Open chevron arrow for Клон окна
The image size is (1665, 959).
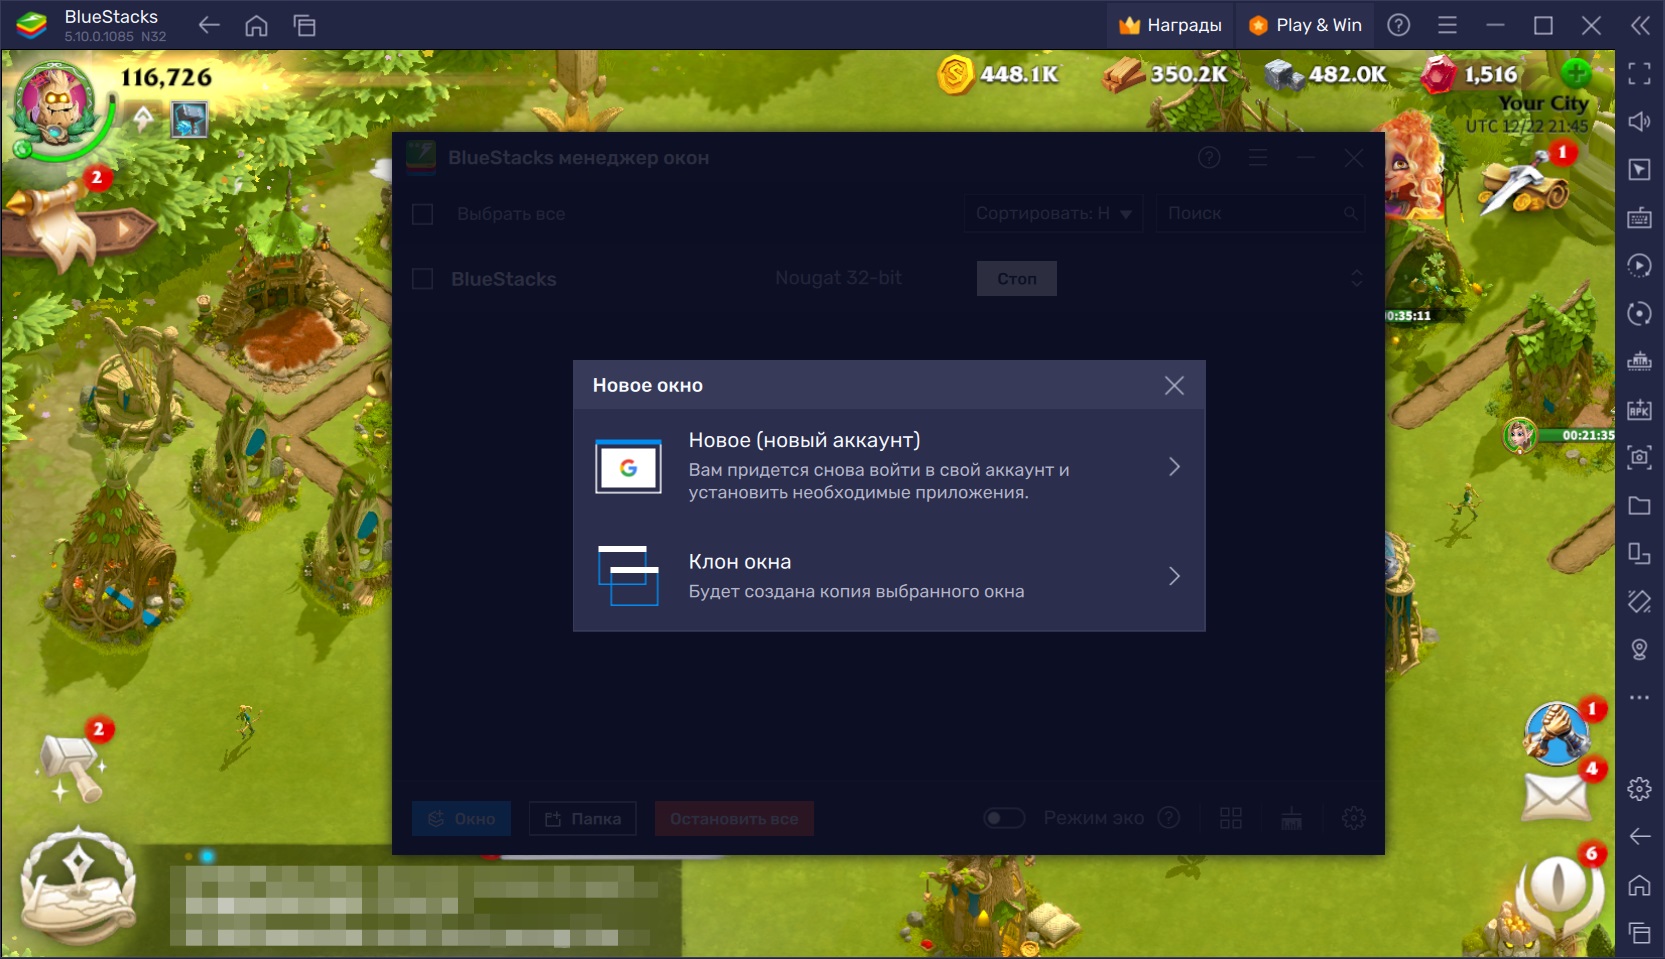tap(1174, 576)
